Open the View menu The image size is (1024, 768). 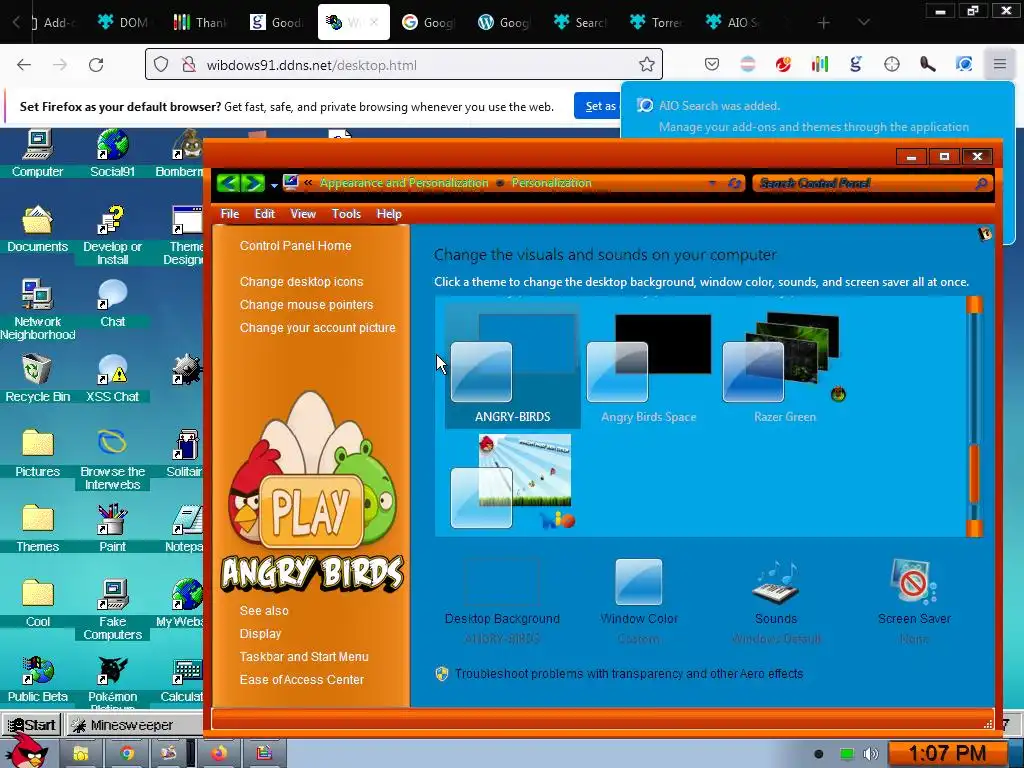tap(303, 214)
